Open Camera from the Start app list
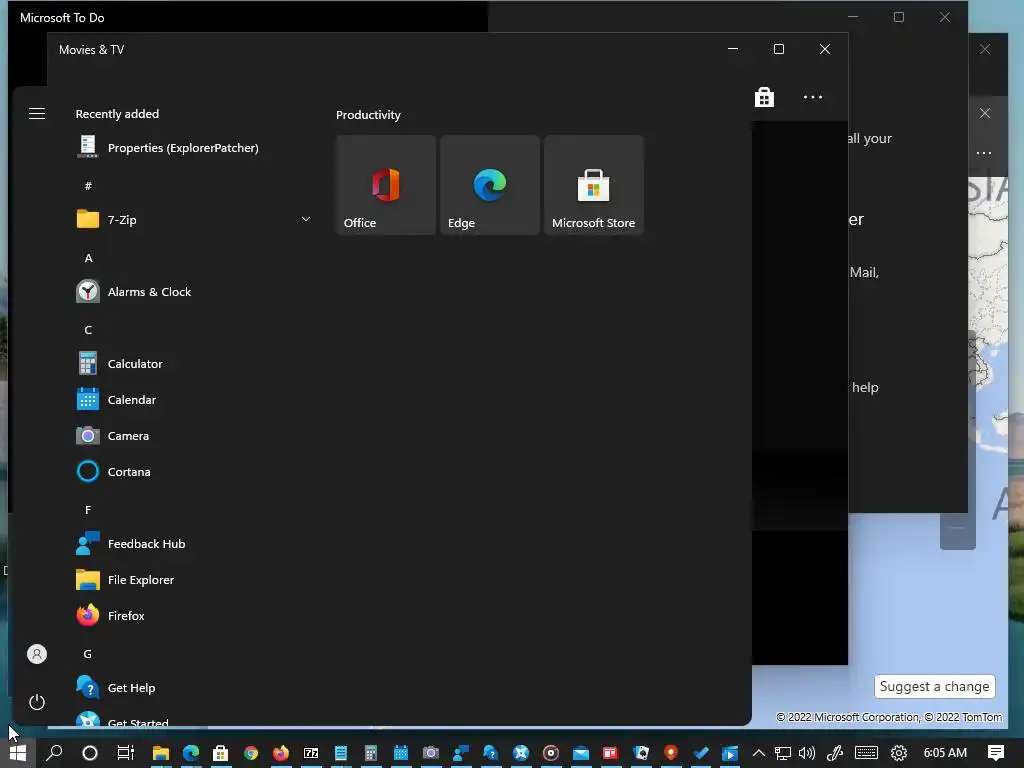 pos(193,436)
